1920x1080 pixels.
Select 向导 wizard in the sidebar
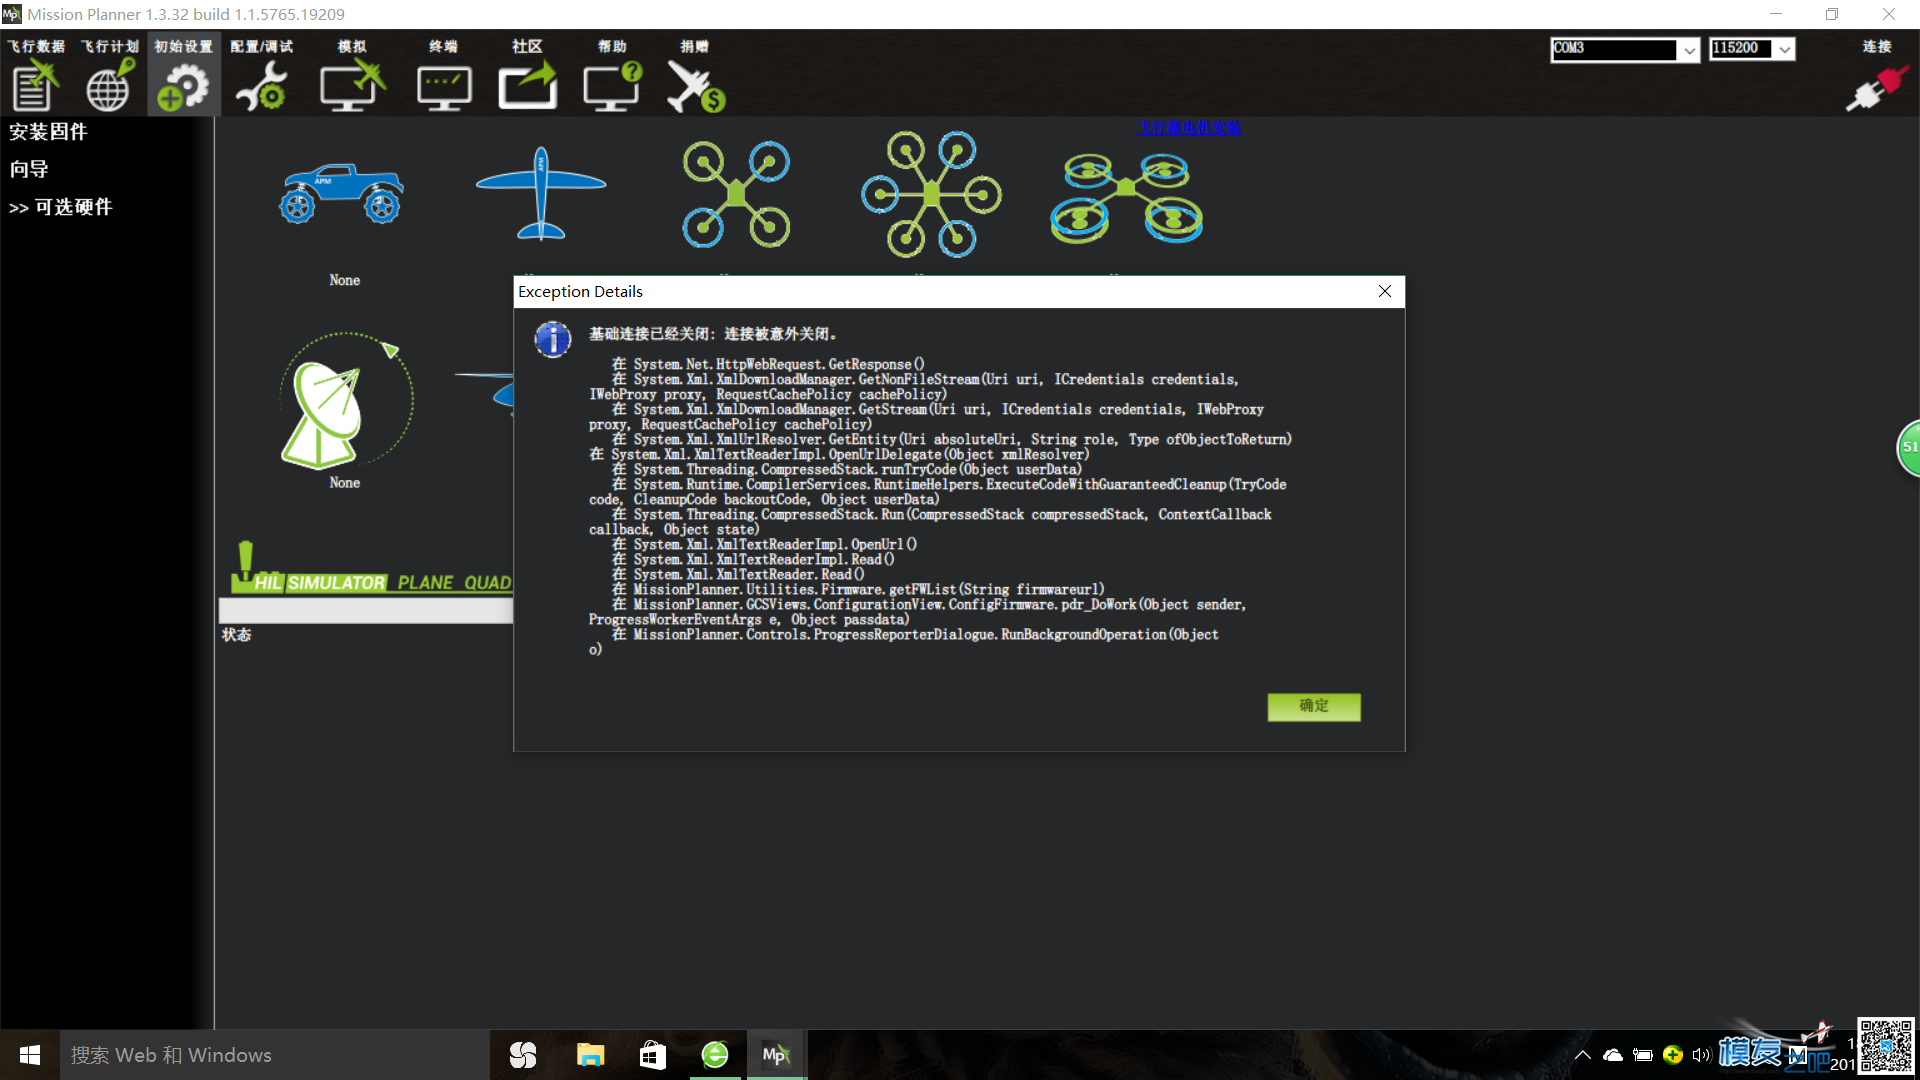click(29, 169)
